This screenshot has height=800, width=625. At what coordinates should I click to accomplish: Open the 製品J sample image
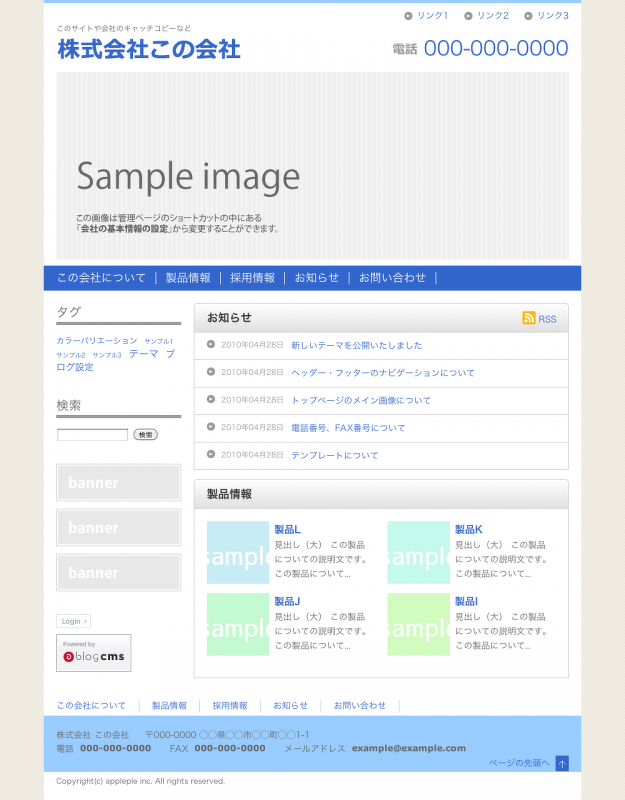(238, 625)
